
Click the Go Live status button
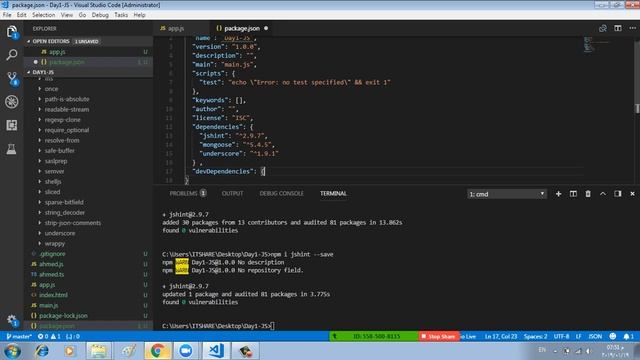(468, 336)
